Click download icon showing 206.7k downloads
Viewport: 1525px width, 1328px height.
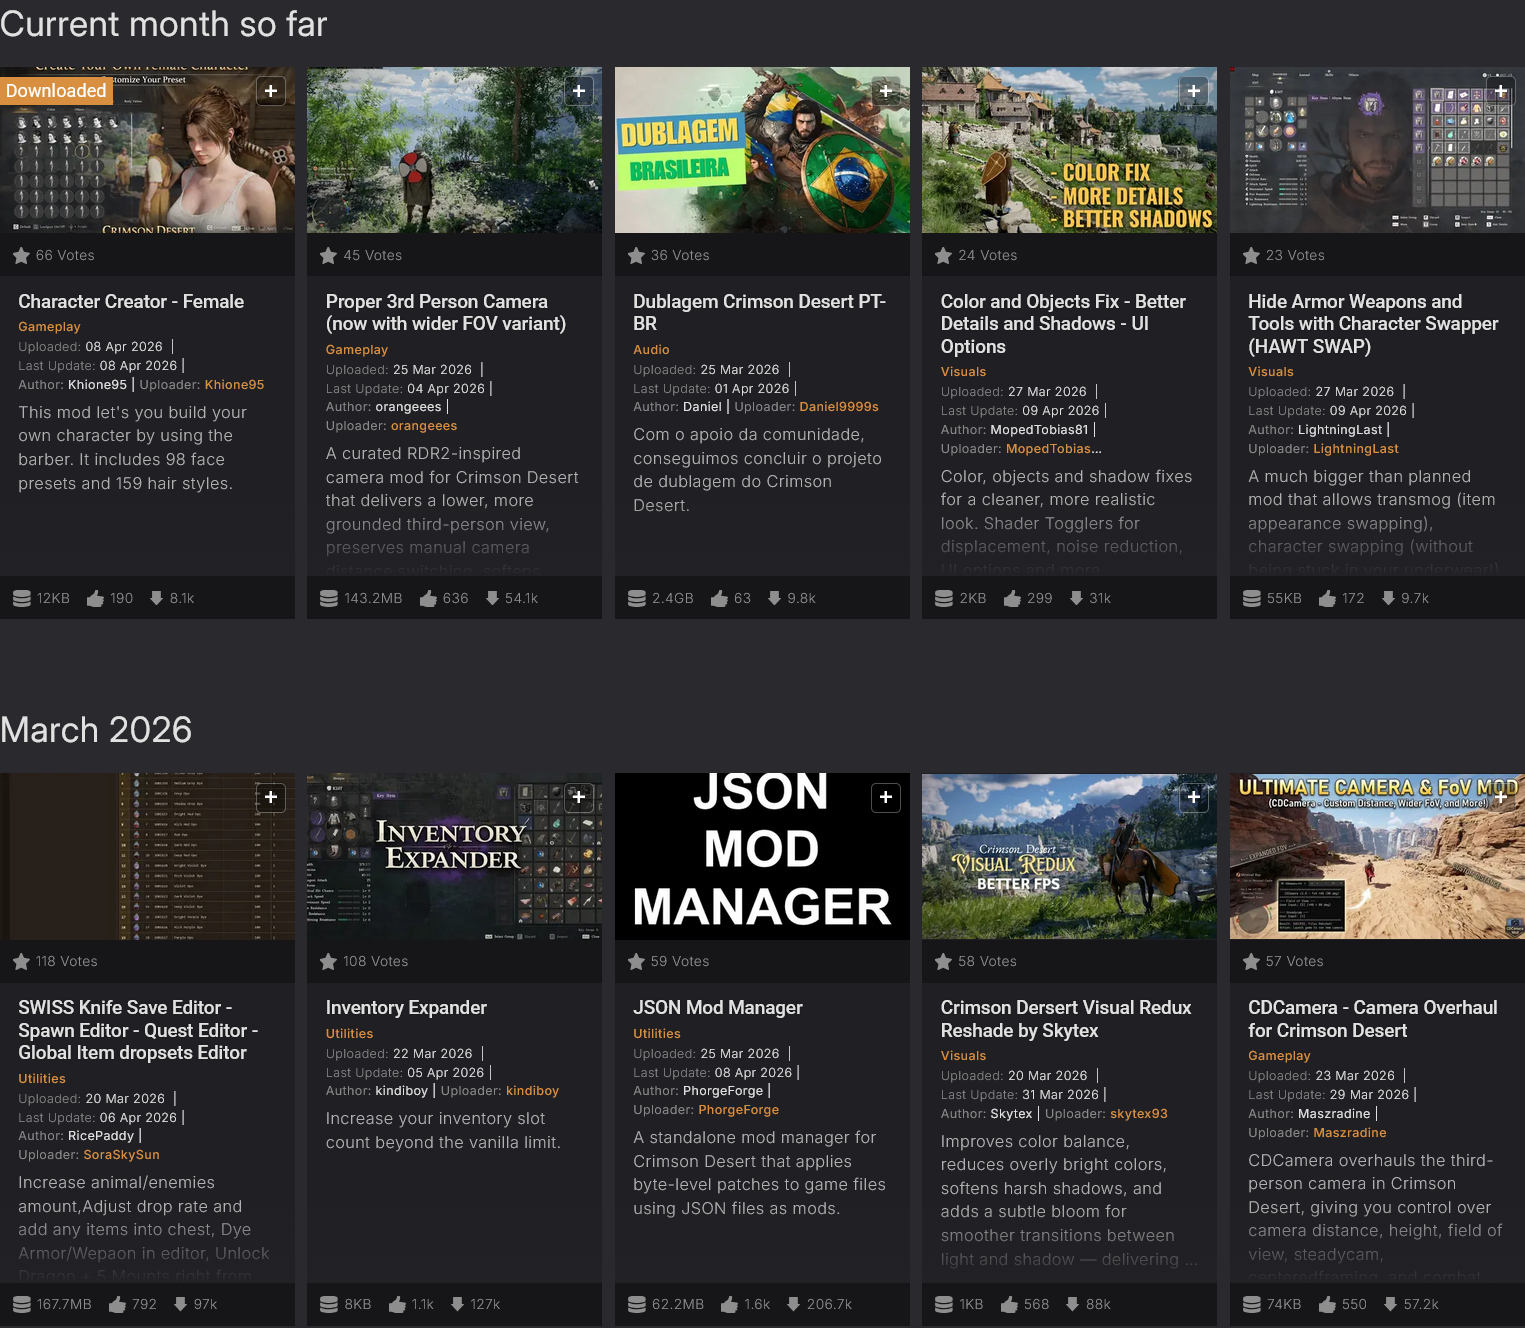point(794,1304)
